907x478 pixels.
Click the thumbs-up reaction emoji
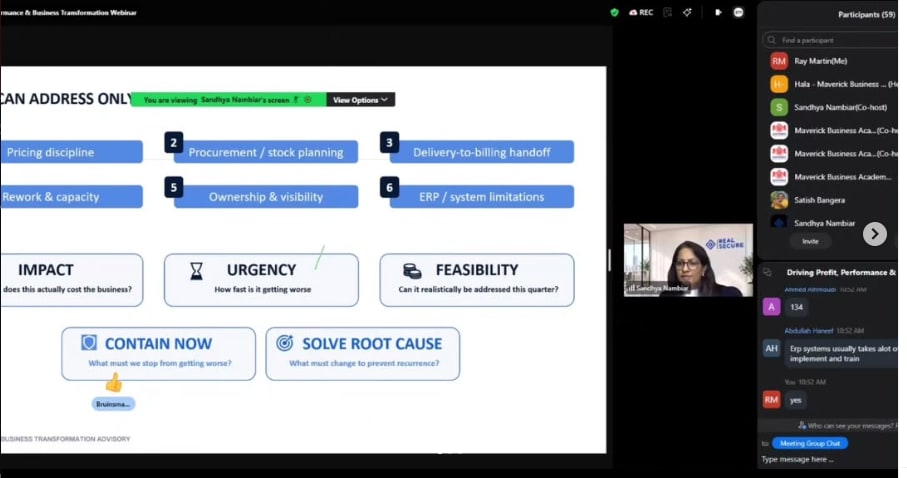point(113,383)
